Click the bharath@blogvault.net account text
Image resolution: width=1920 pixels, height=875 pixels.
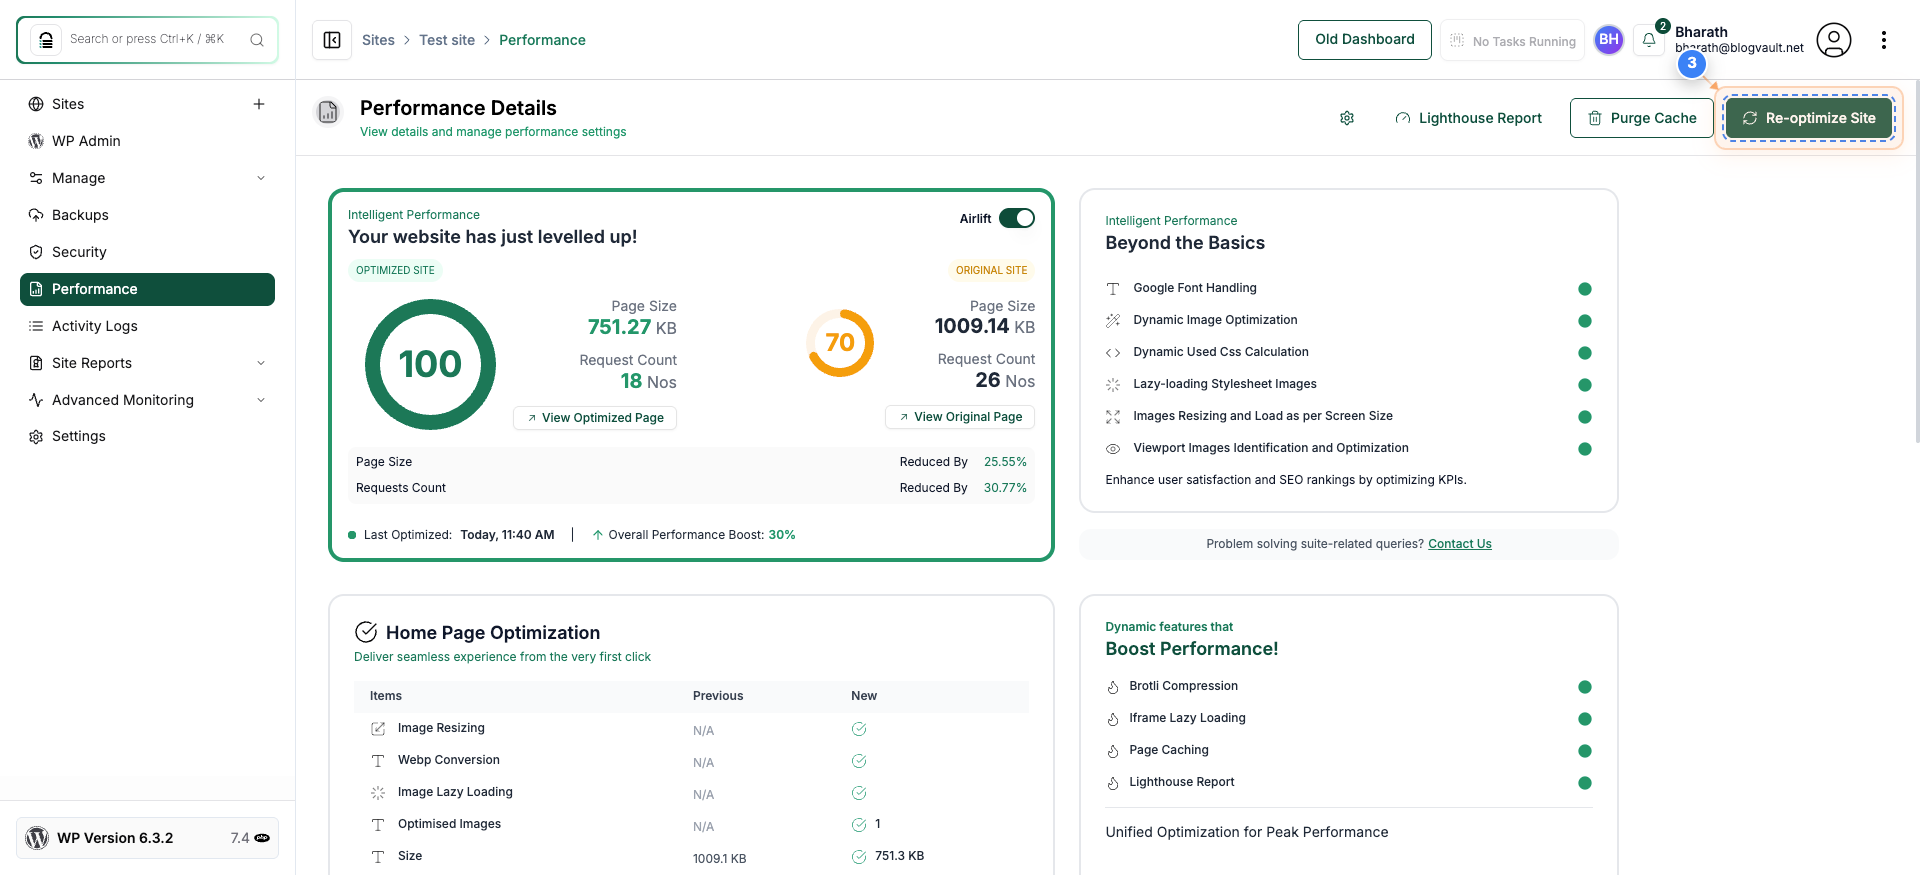[1740, 48]
